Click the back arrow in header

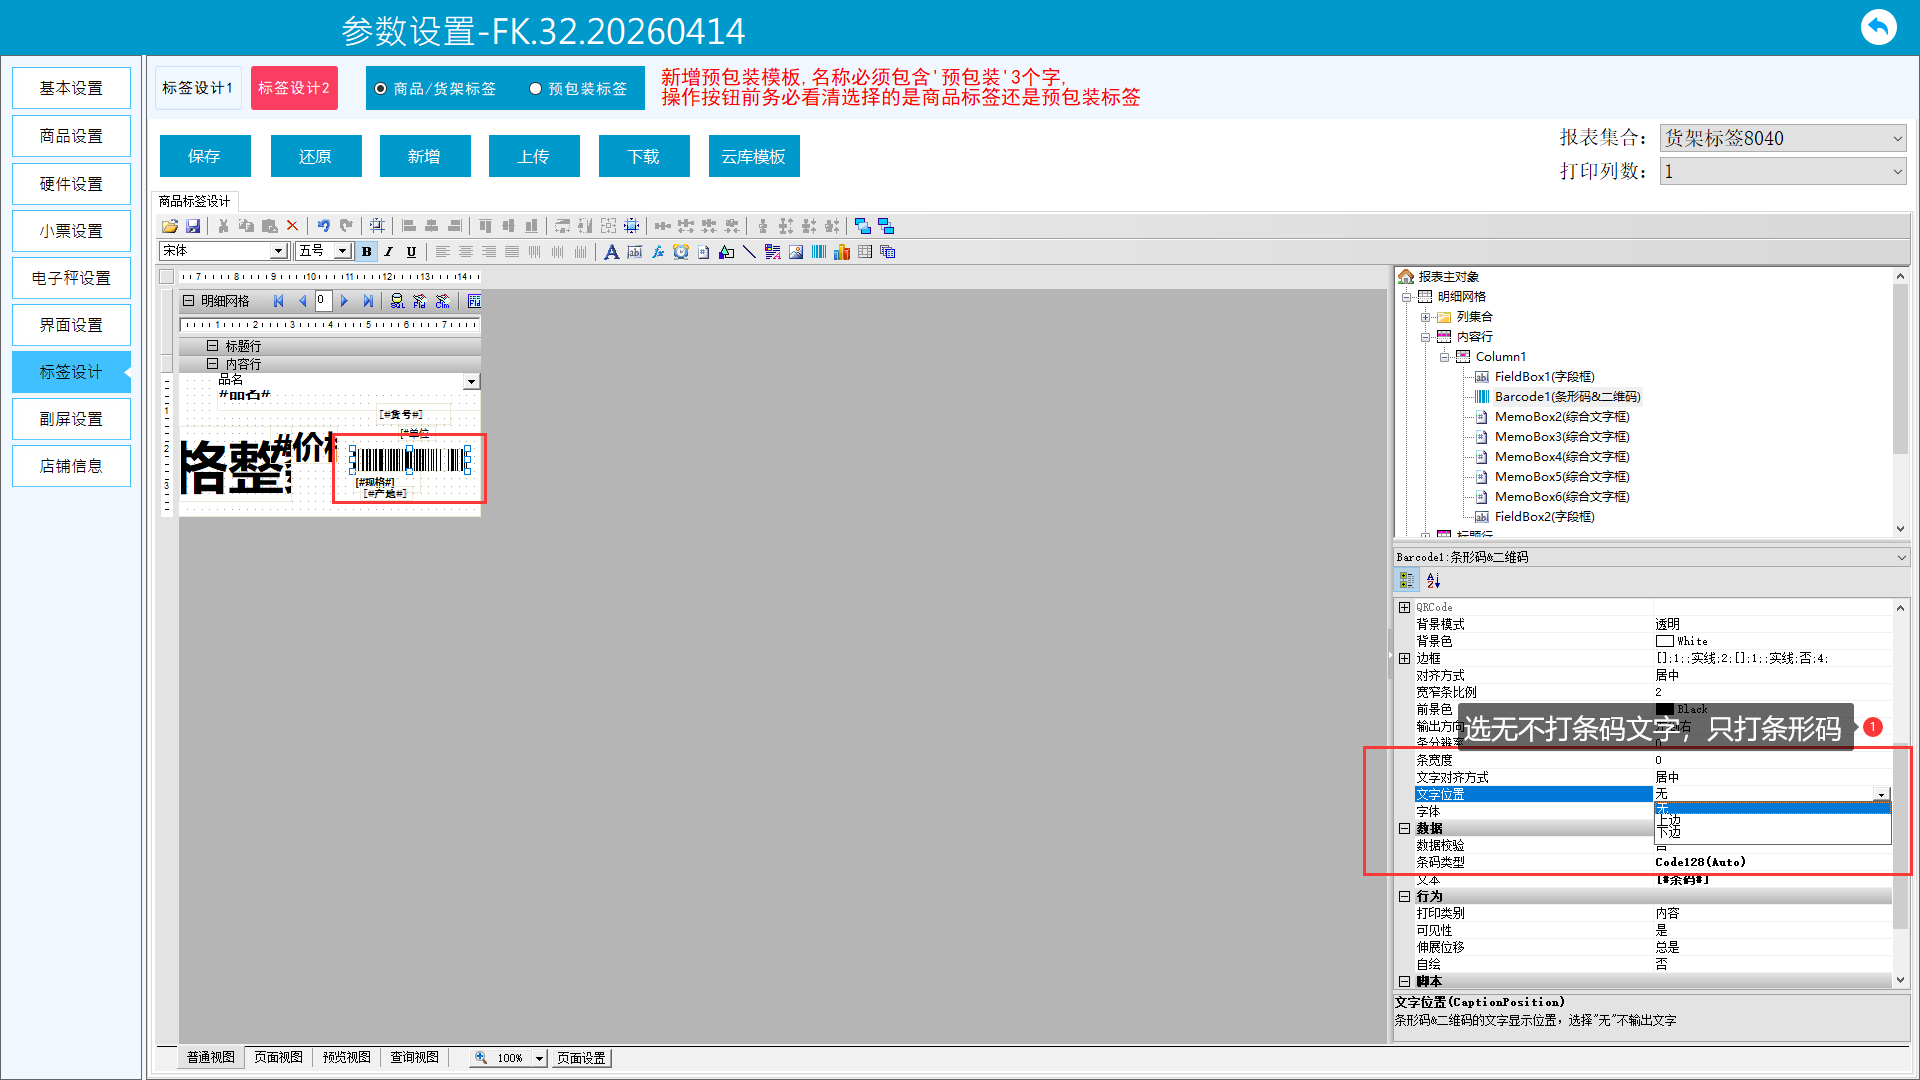tap(1878, 27)
